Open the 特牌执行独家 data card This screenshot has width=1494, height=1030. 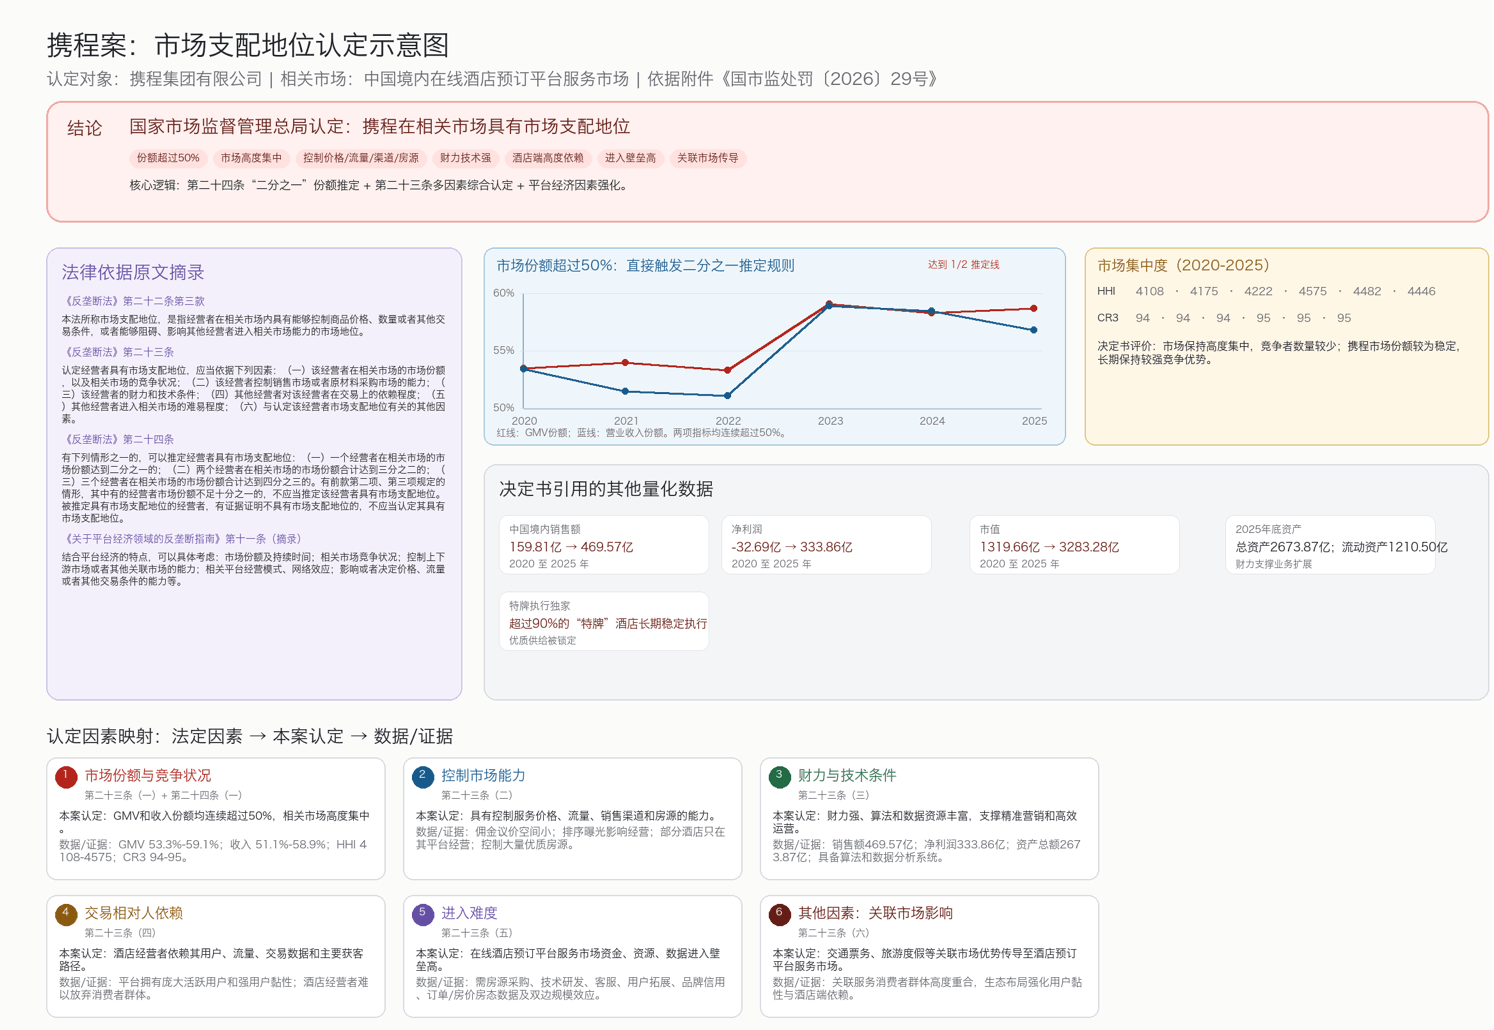[604, 621]
